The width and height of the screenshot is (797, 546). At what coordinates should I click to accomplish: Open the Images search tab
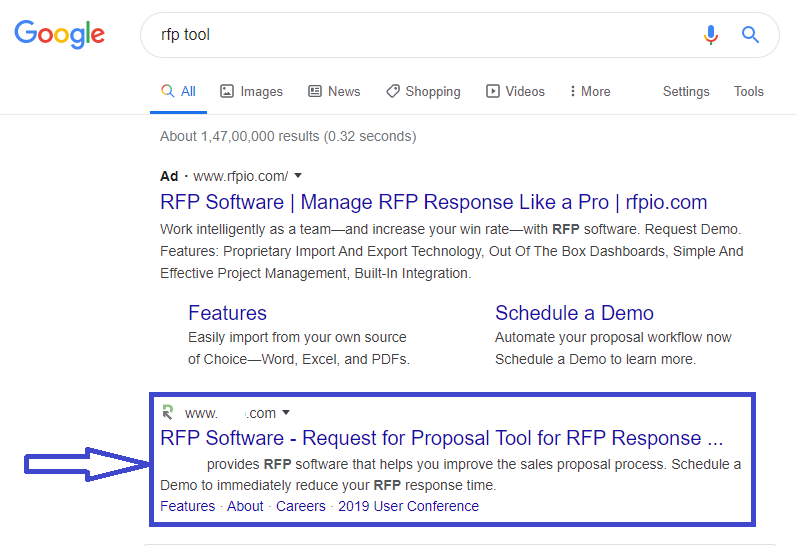(252, 91)
